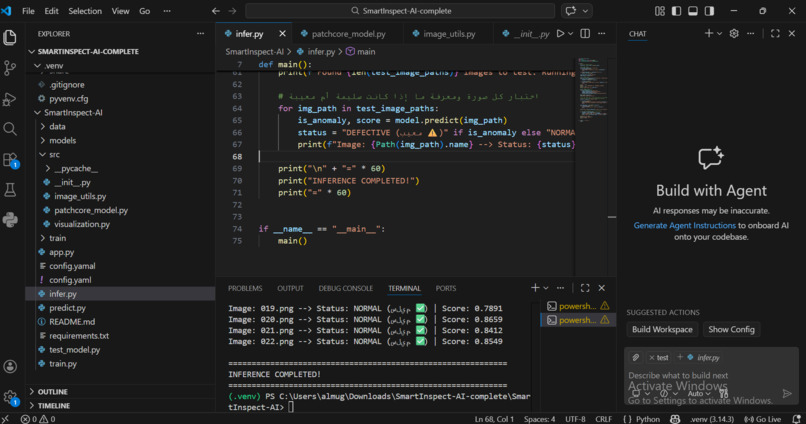
Task: Collapse the .venv folder
Action: [38, 66]
